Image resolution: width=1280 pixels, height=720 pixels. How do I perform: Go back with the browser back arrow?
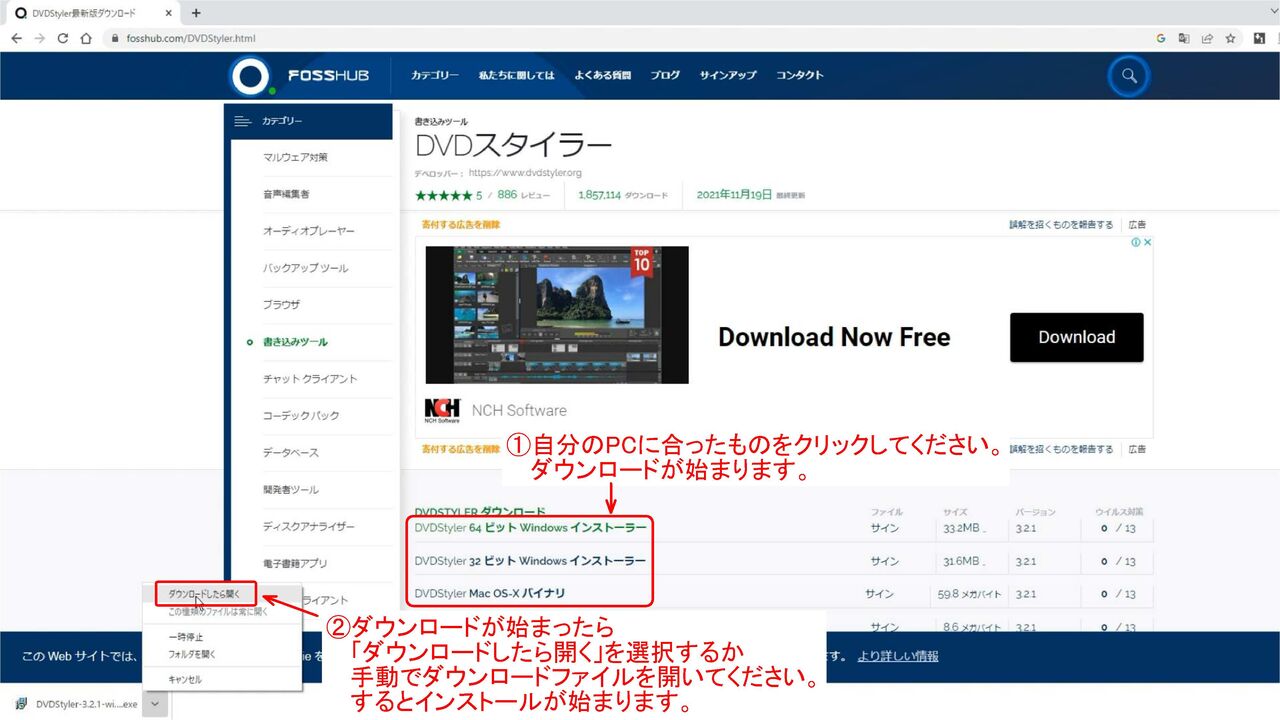16,38
